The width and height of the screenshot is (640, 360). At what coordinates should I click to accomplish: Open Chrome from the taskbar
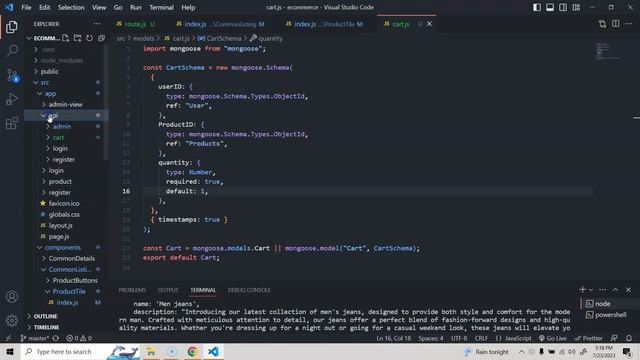pos(192,351)
